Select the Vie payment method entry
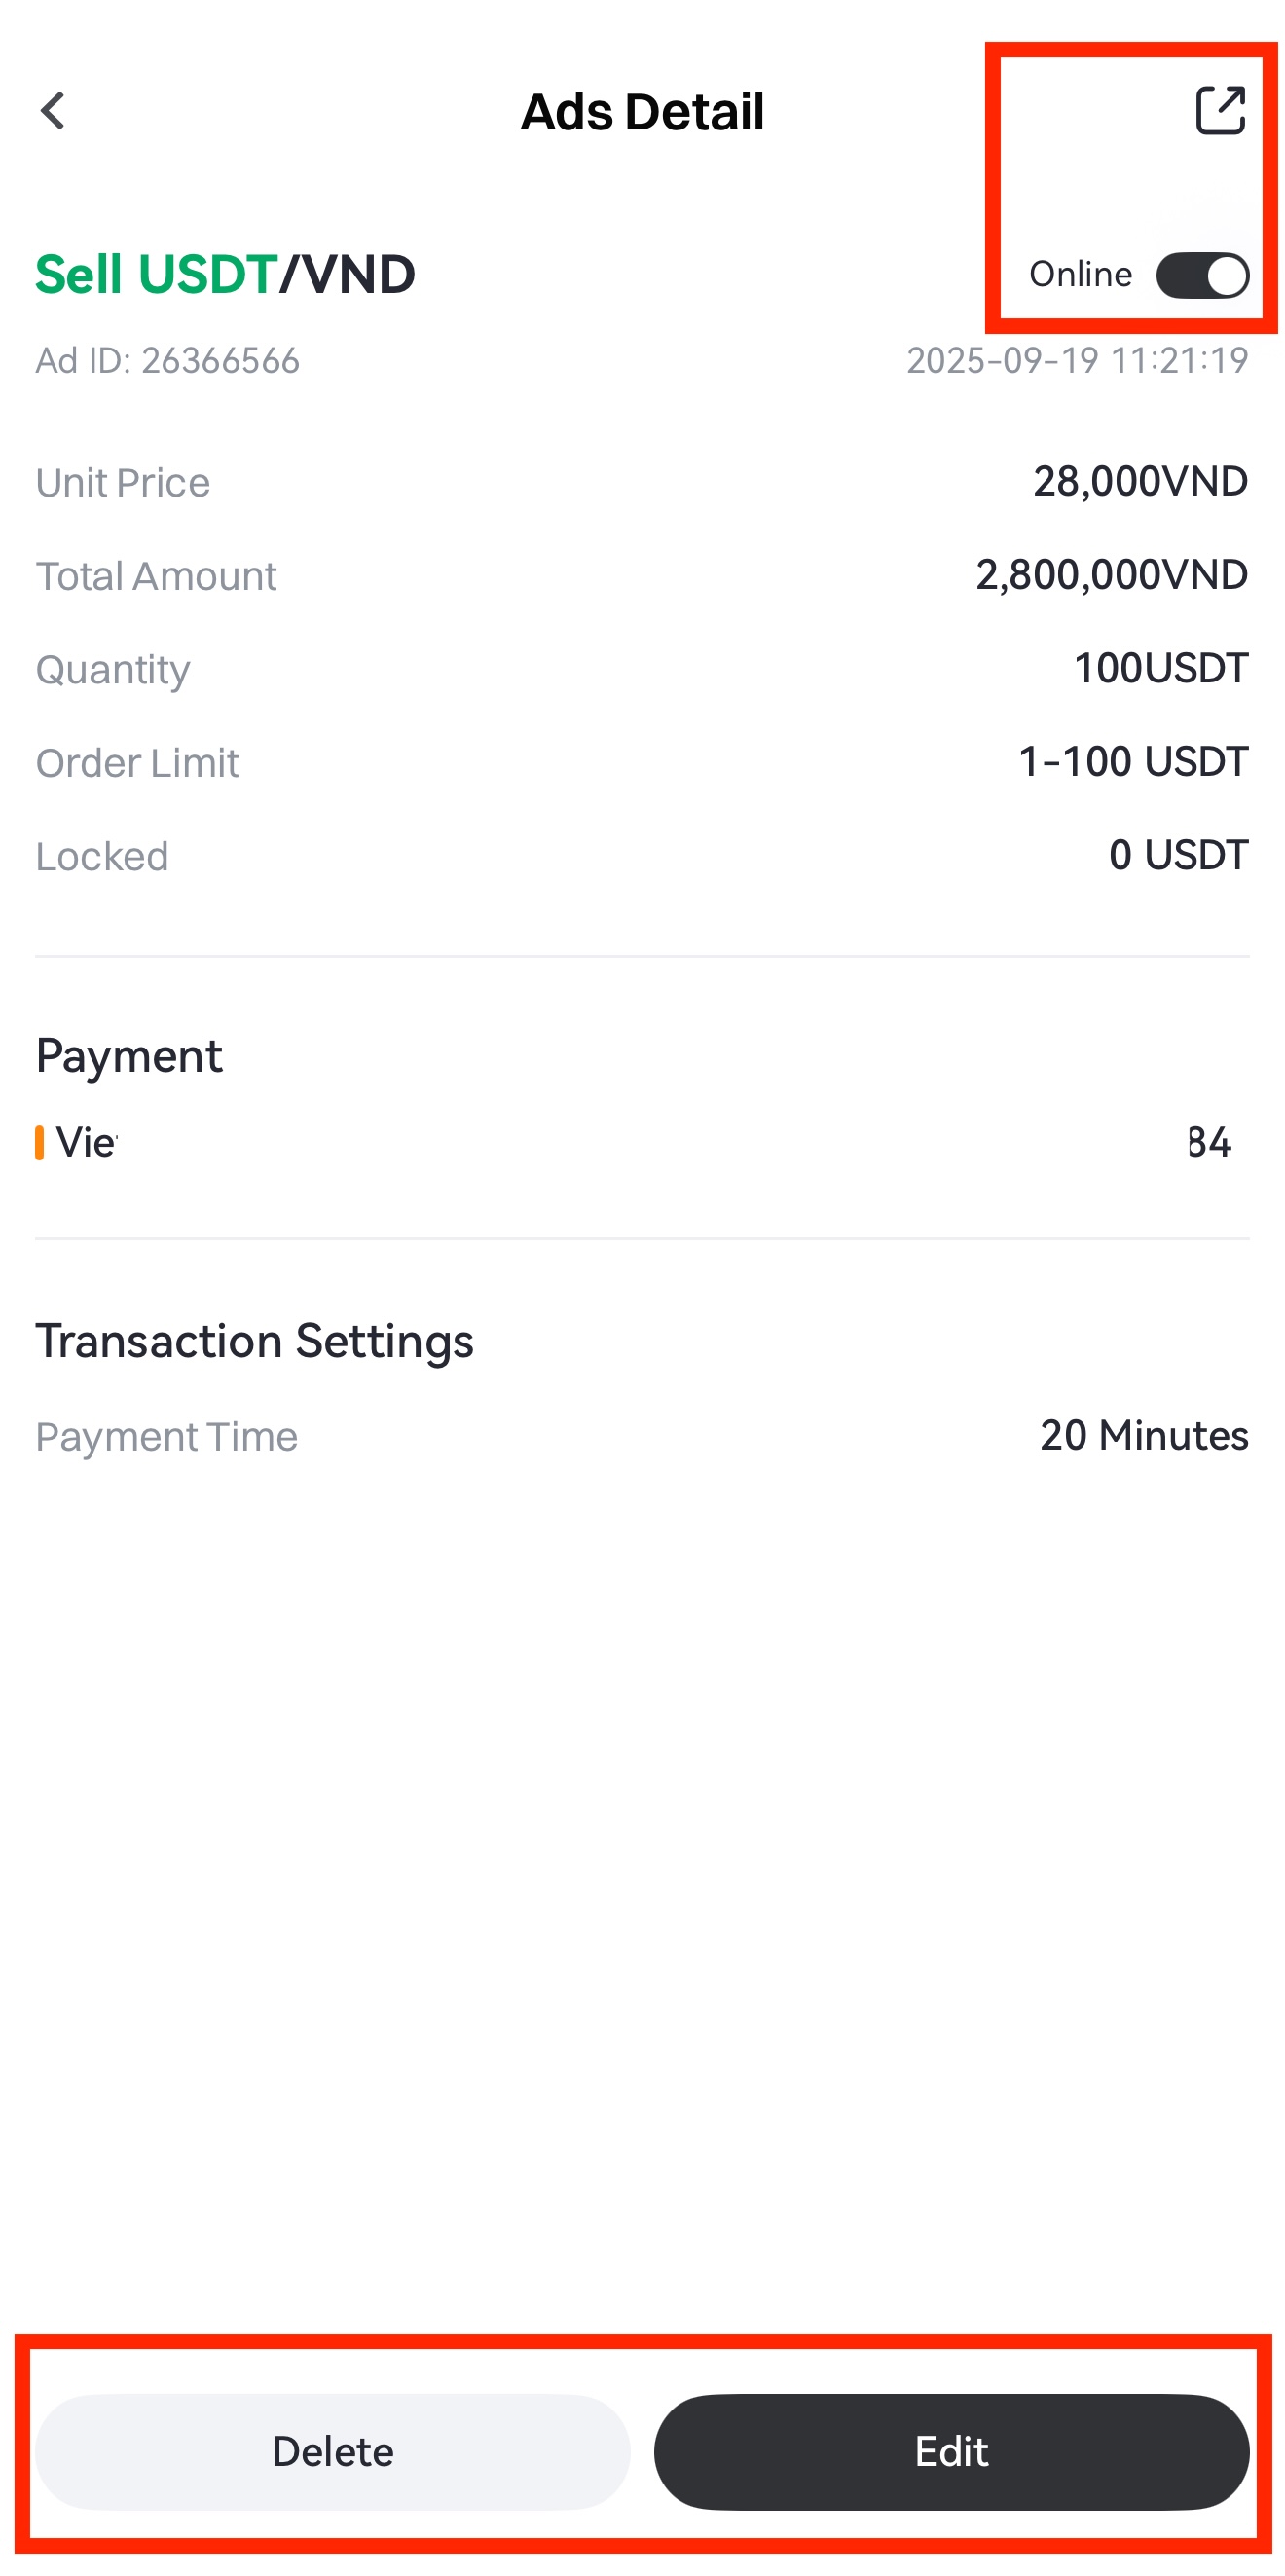The width and height of the screenshot is (1285, 2576). tap(87, 1142)
